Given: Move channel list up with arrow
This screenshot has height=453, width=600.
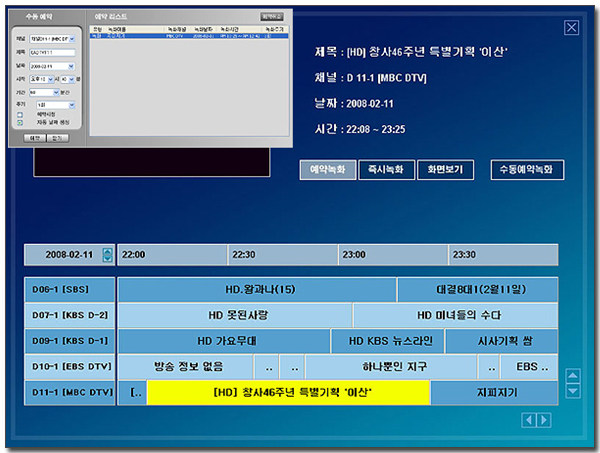Looking at the screenshot, I should [572, 376].
